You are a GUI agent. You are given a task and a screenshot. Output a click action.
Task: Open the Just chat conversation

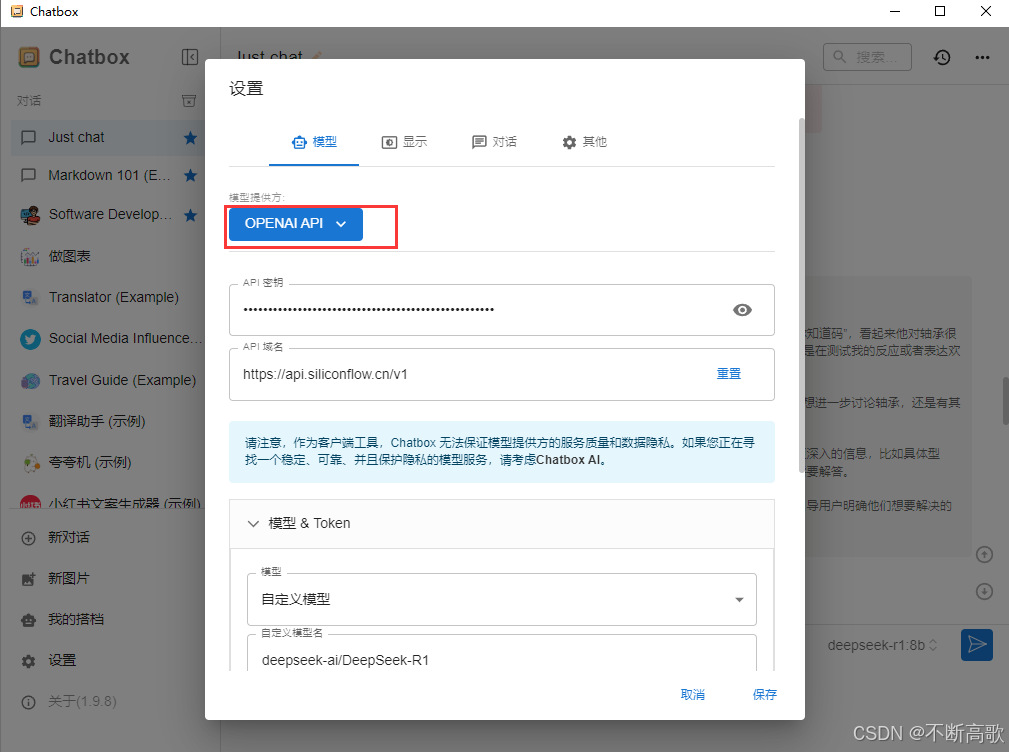tap(107, 138)
